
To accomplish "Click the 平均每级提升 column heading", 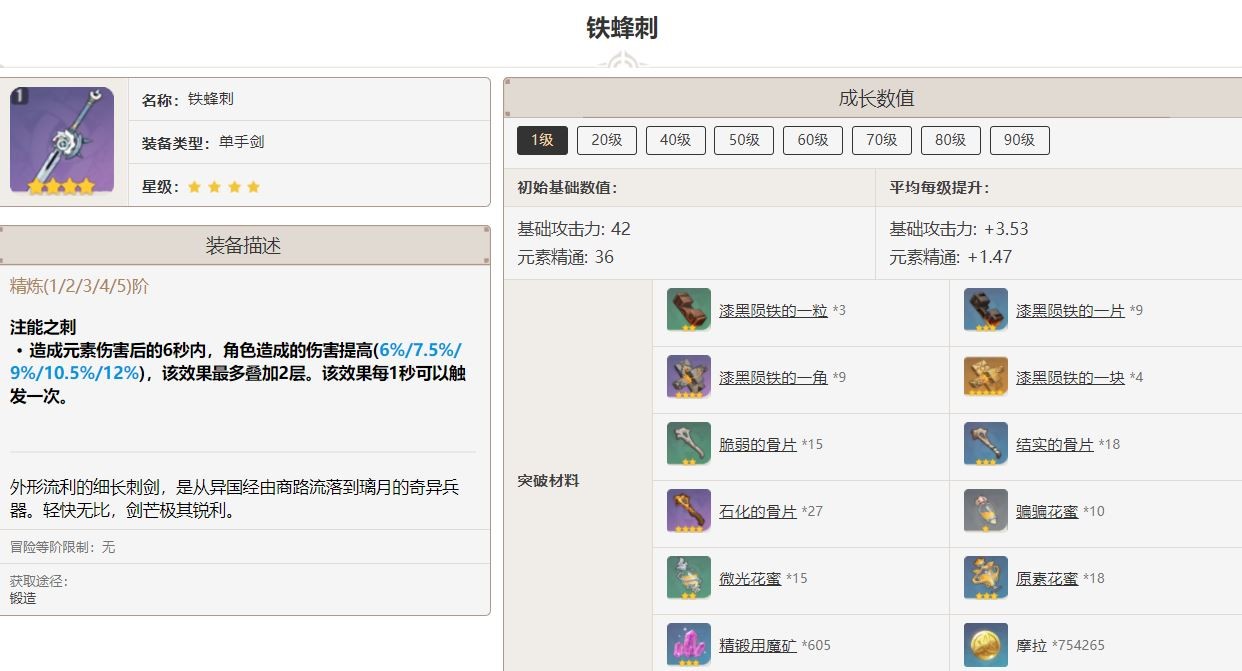I will (939, 188).
